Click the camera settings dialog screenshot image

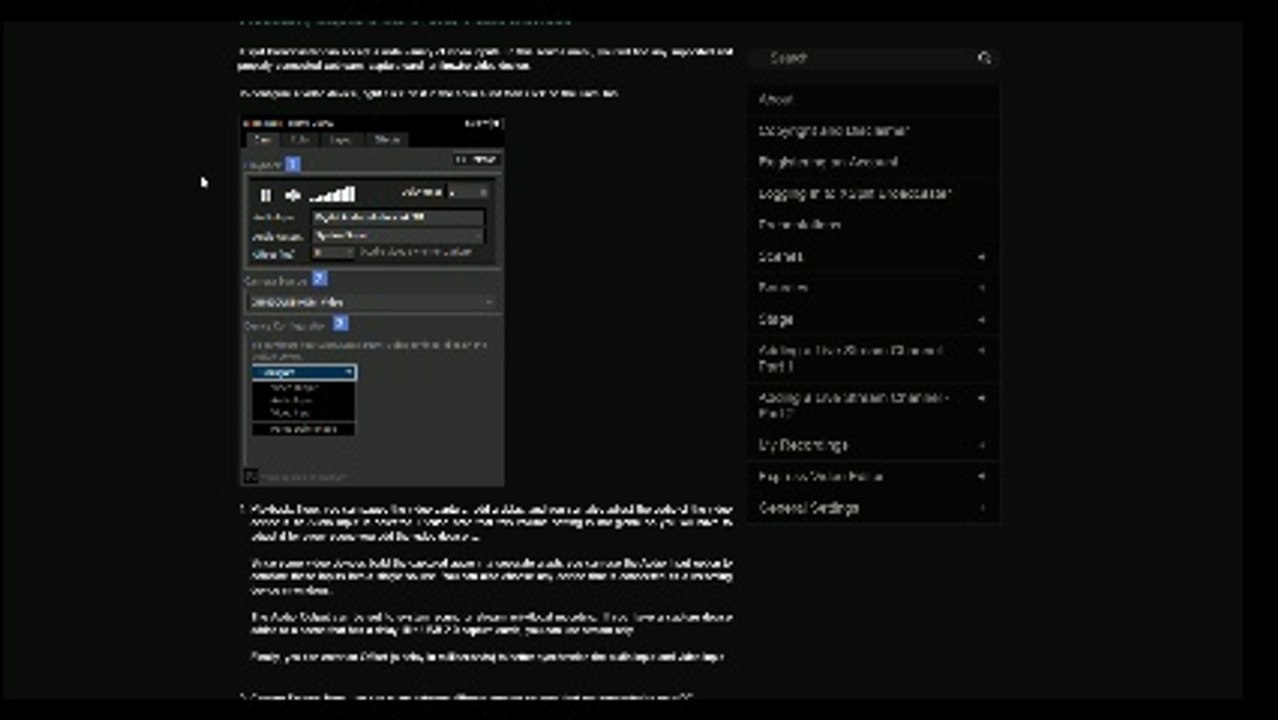pos(372,300)
